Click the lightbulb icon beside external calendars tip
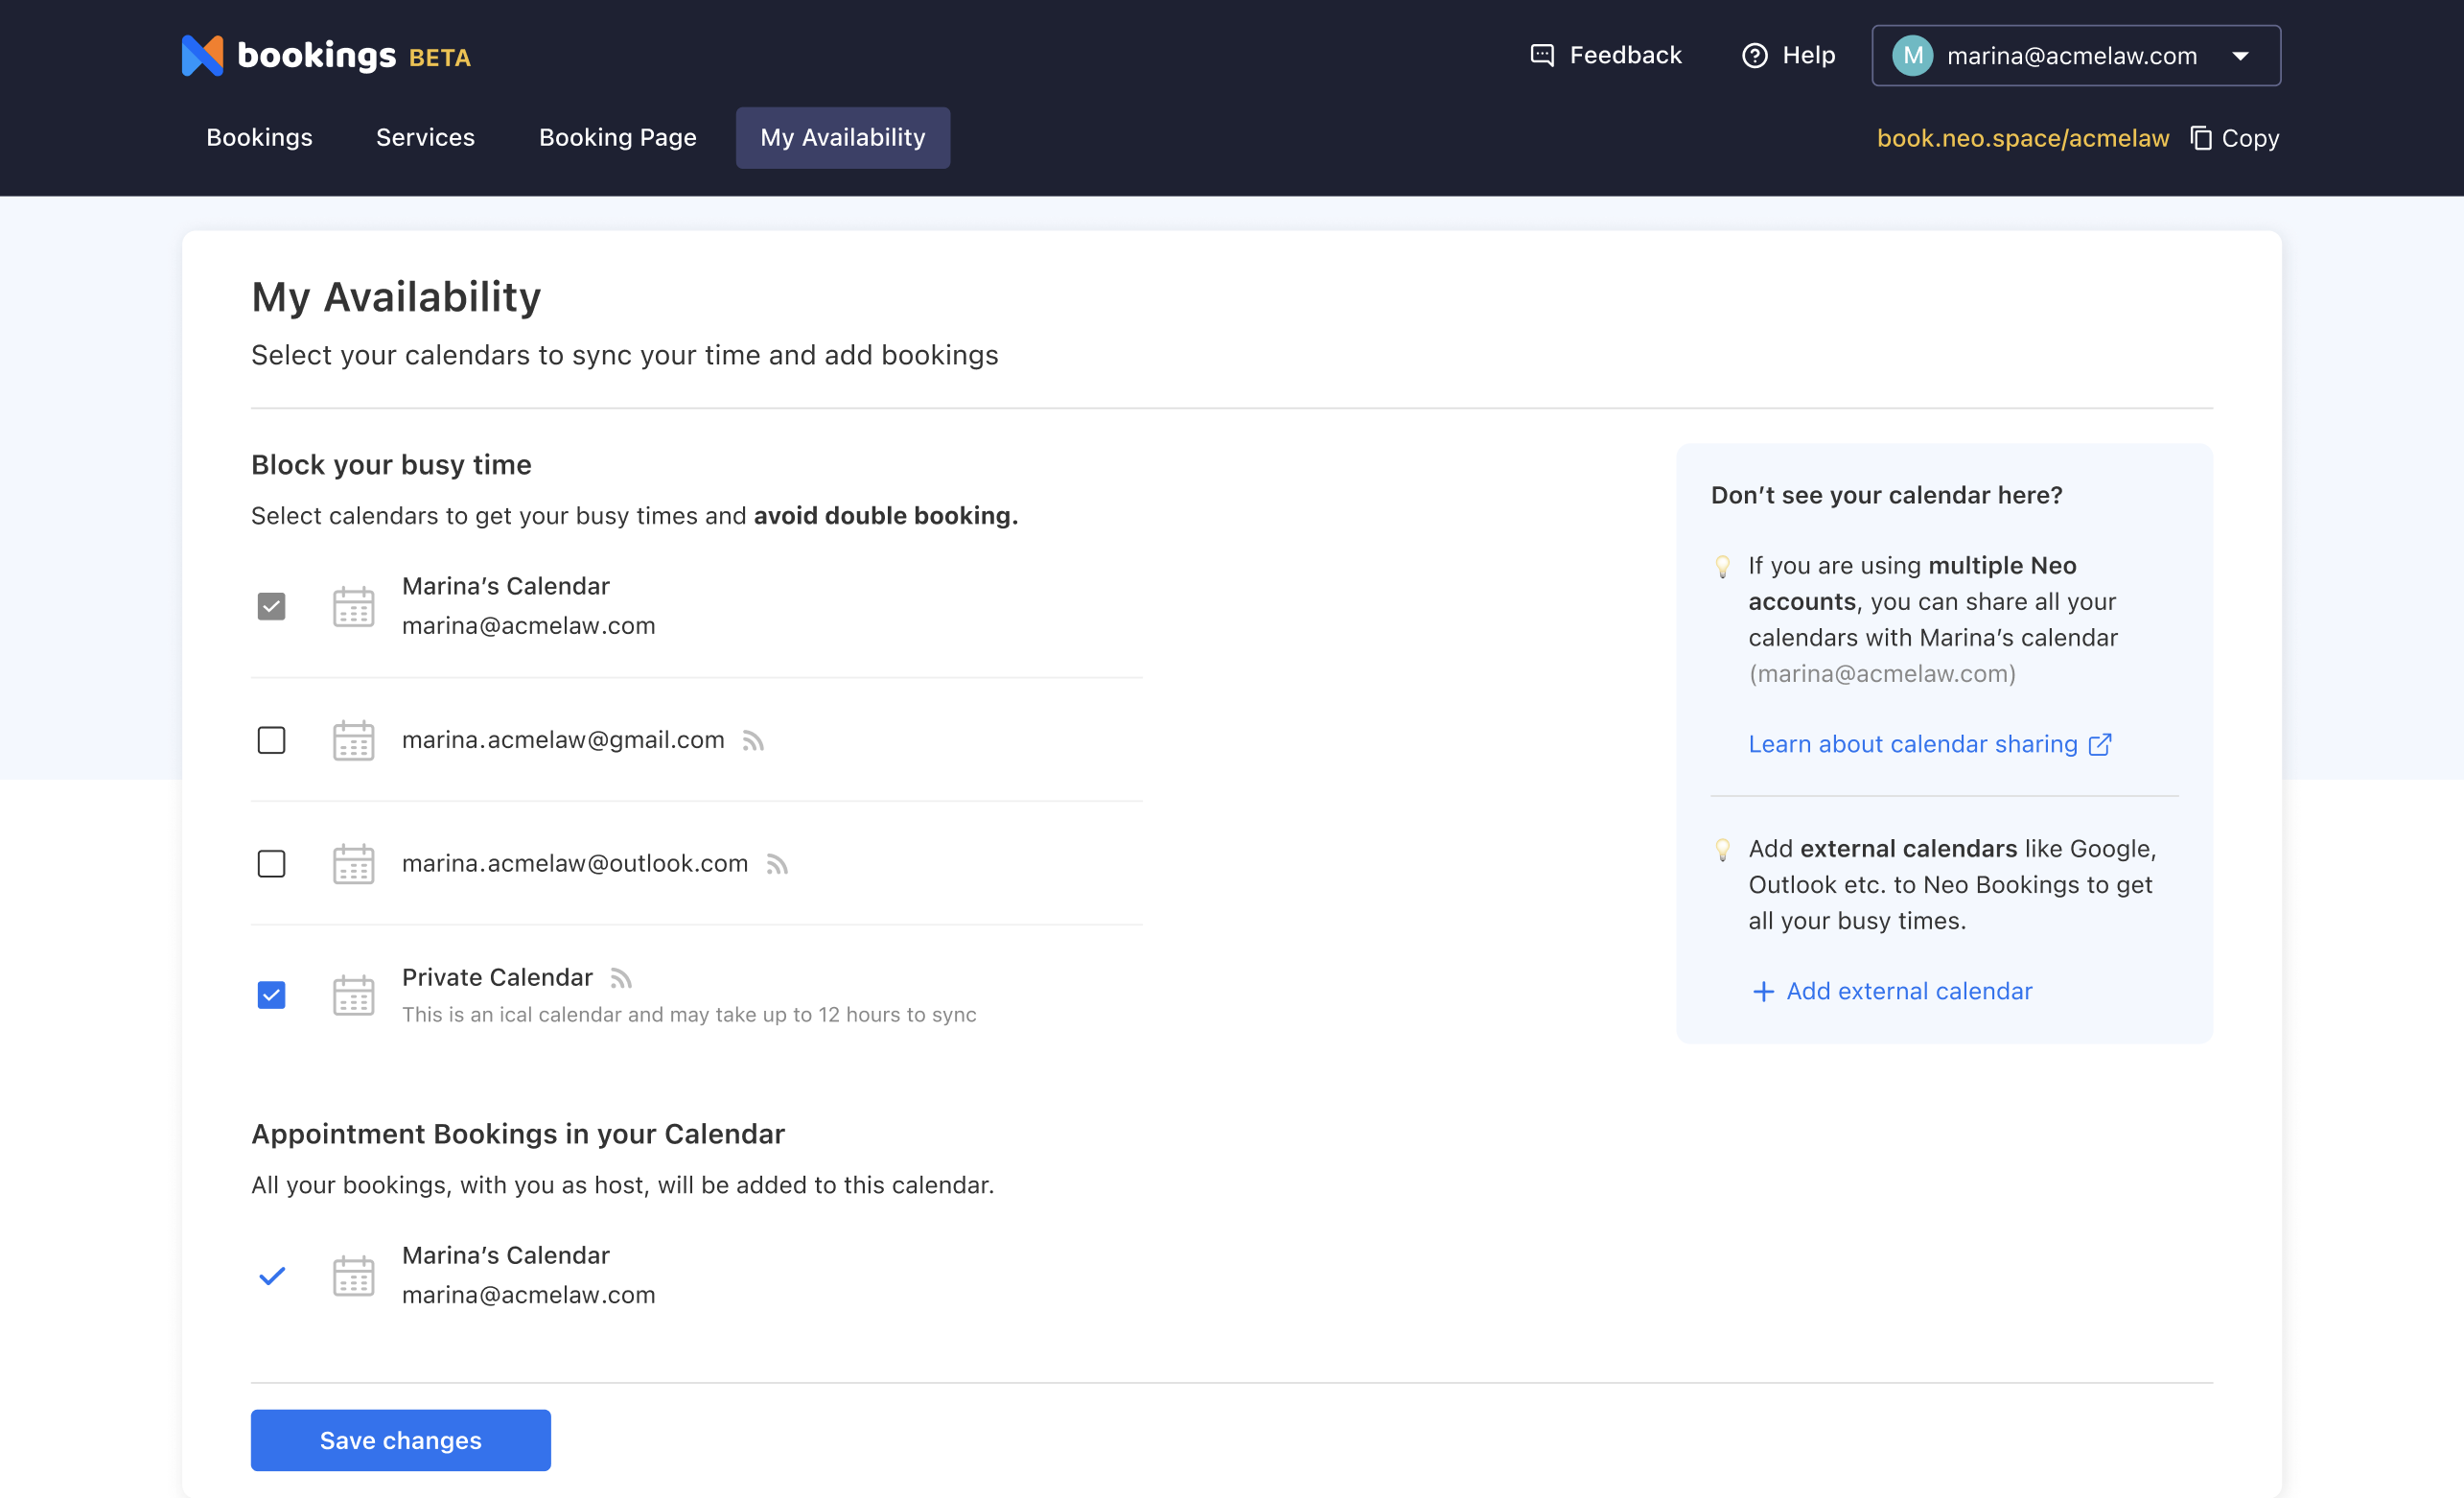2464x1498 pixels. [x=1722, y=850]
